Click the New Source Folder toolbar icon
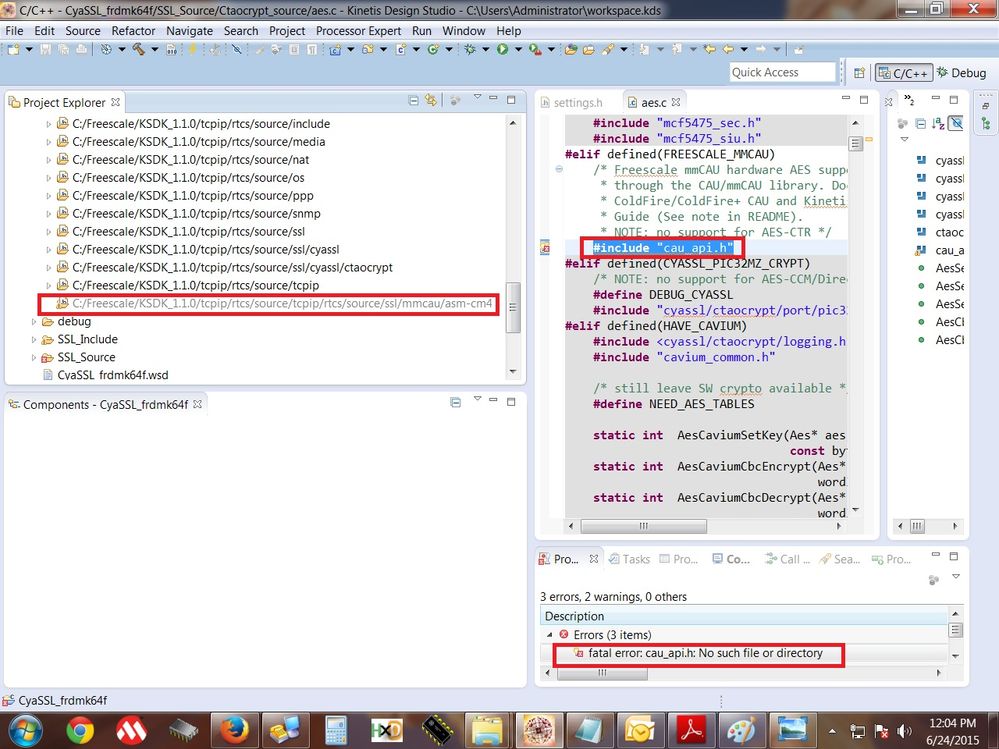The width and height of the screenshot is (999, 749). pos(368,49)
